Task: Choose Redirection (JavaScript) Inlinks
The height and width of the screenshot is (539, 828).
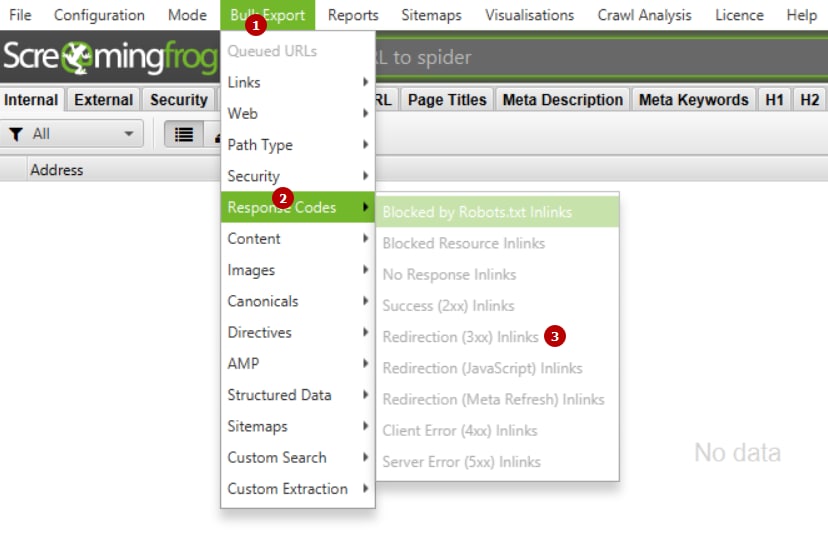Action: [x=497, y=367]
